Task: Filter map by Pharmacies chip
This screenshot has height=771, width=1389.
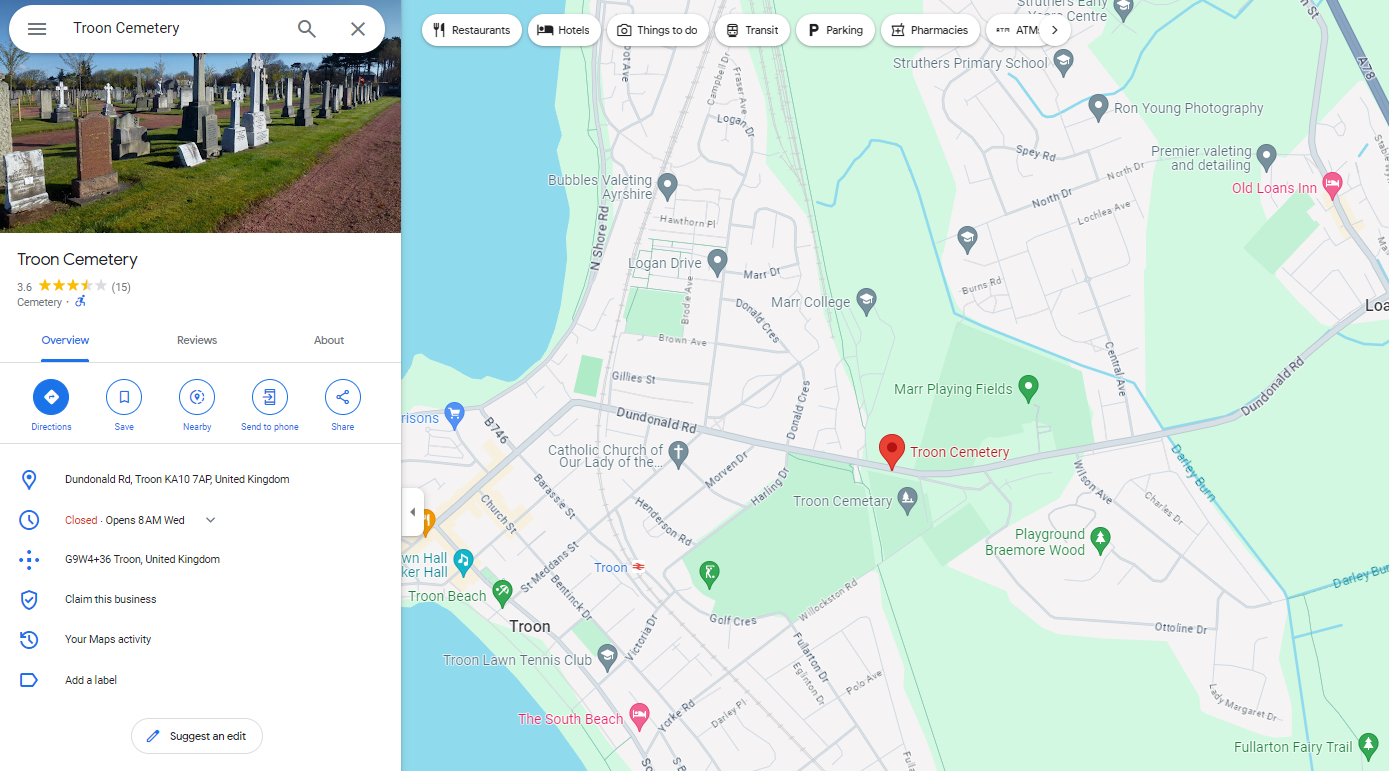Action: click(930, 30)
